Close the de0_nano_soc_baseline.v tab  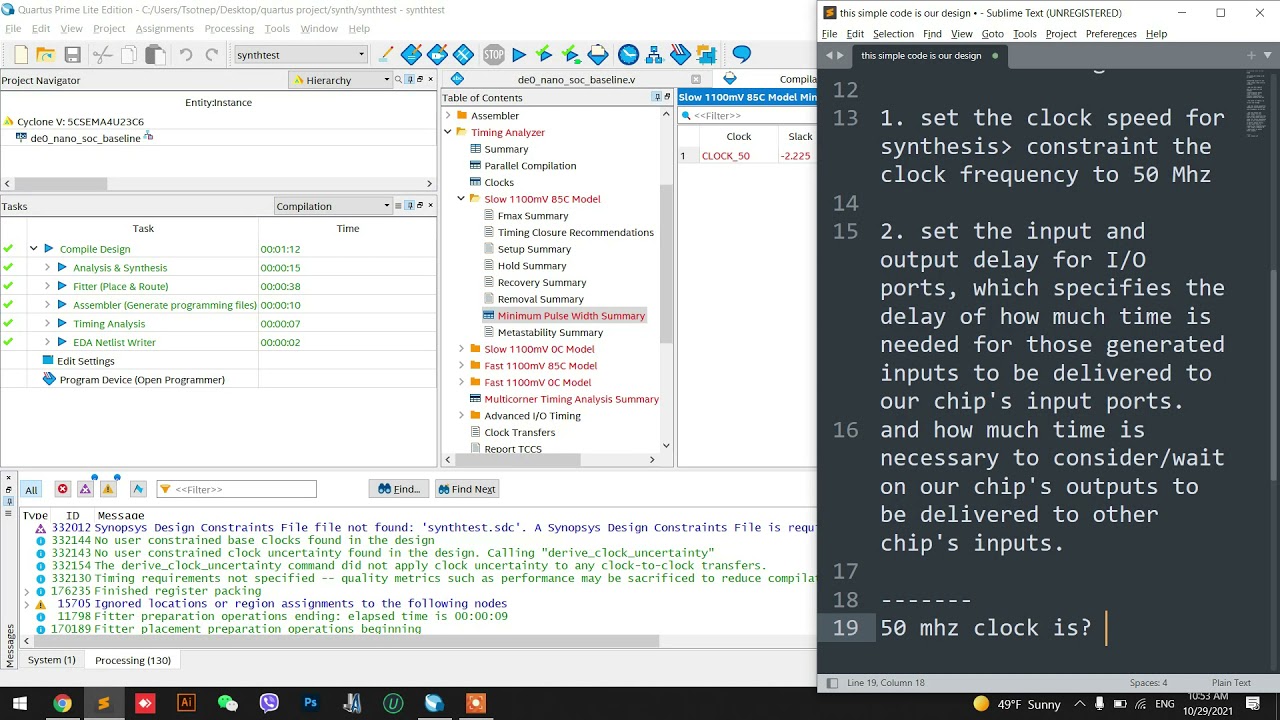pos(696,79)
